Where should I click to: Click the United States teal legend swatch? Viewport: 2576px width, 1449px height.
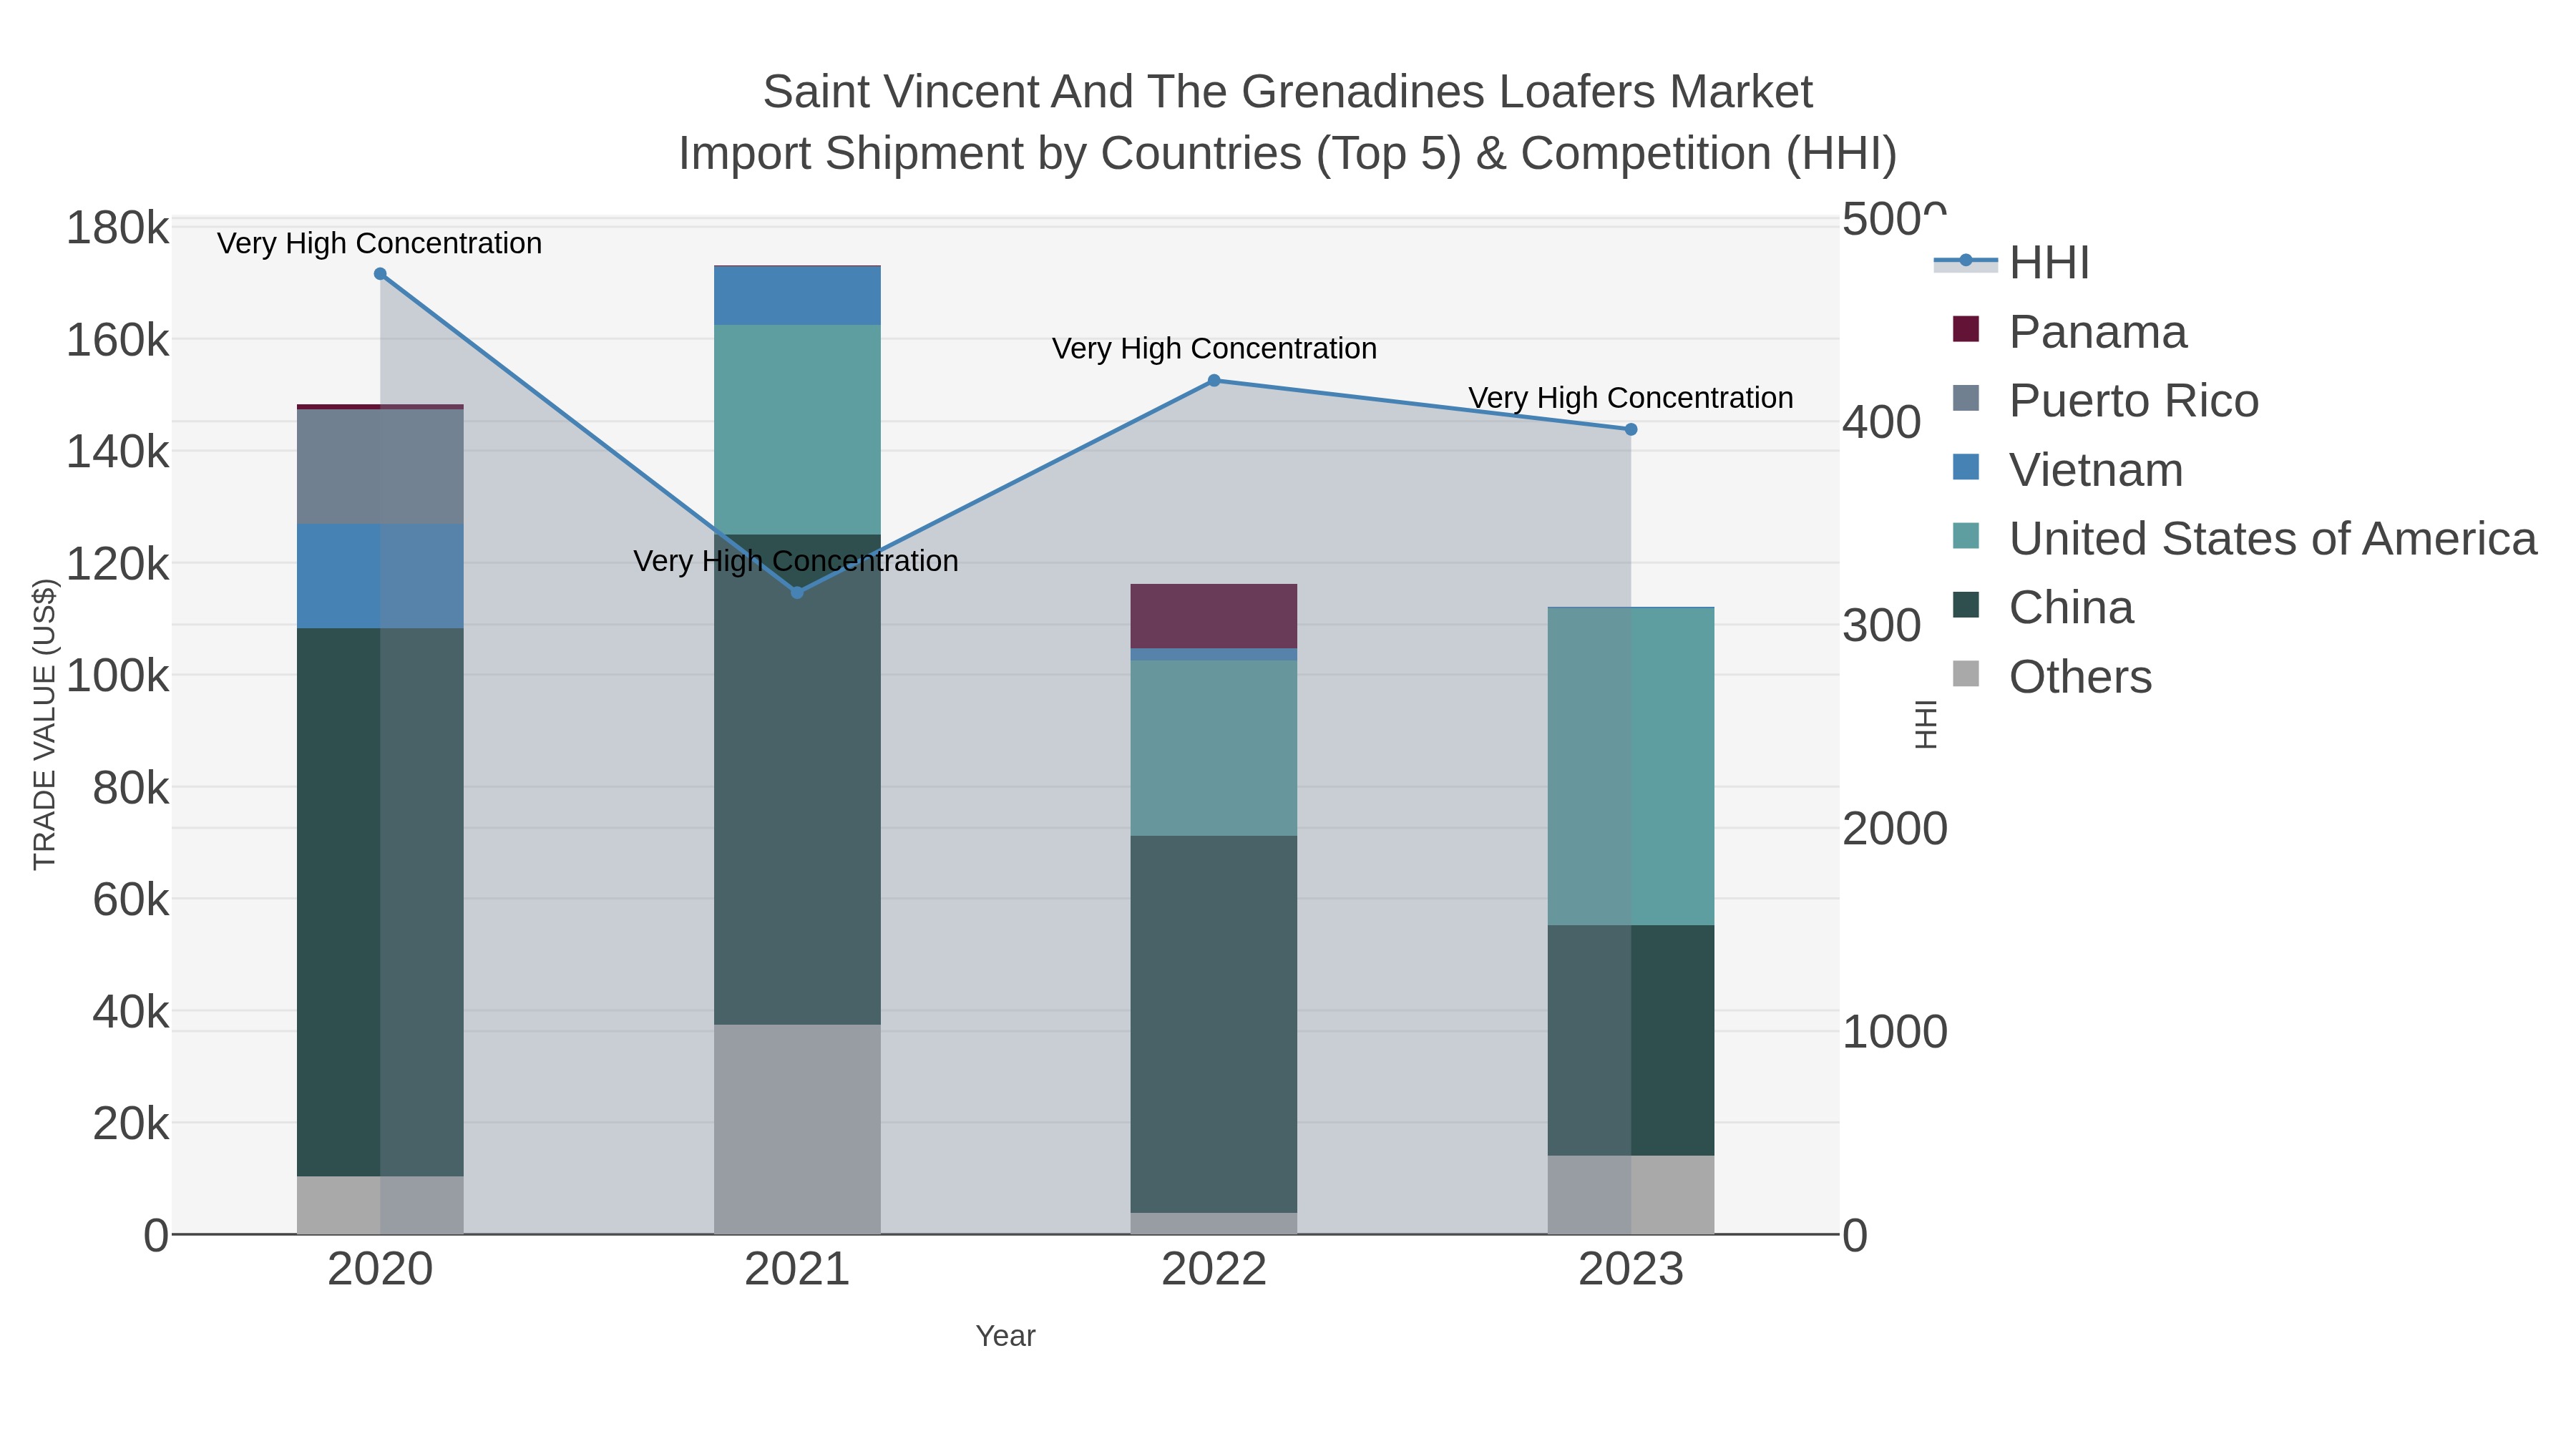coord(1966,536)
